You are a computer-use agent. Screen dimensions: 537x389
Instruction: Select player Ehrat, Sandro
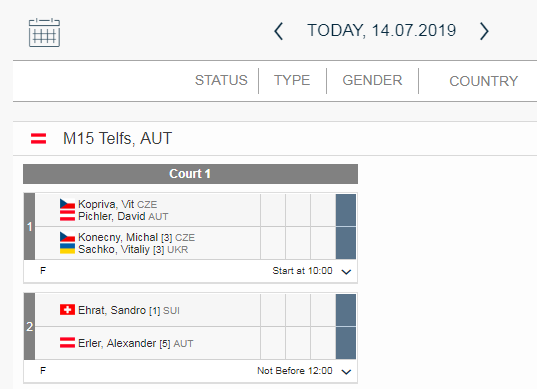tap(112, 310)
